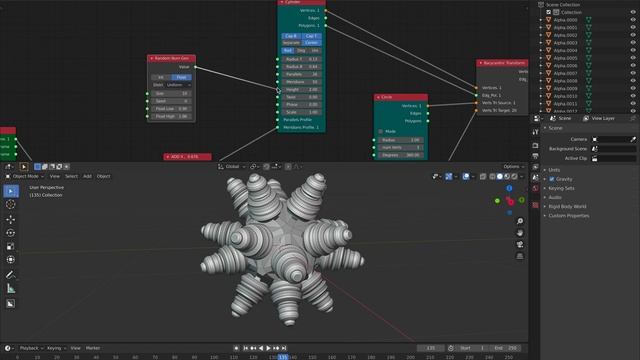The height and width of the screenshot is (360, 640).
Task: Open the viewport Select menu
Action: [71, 176]
